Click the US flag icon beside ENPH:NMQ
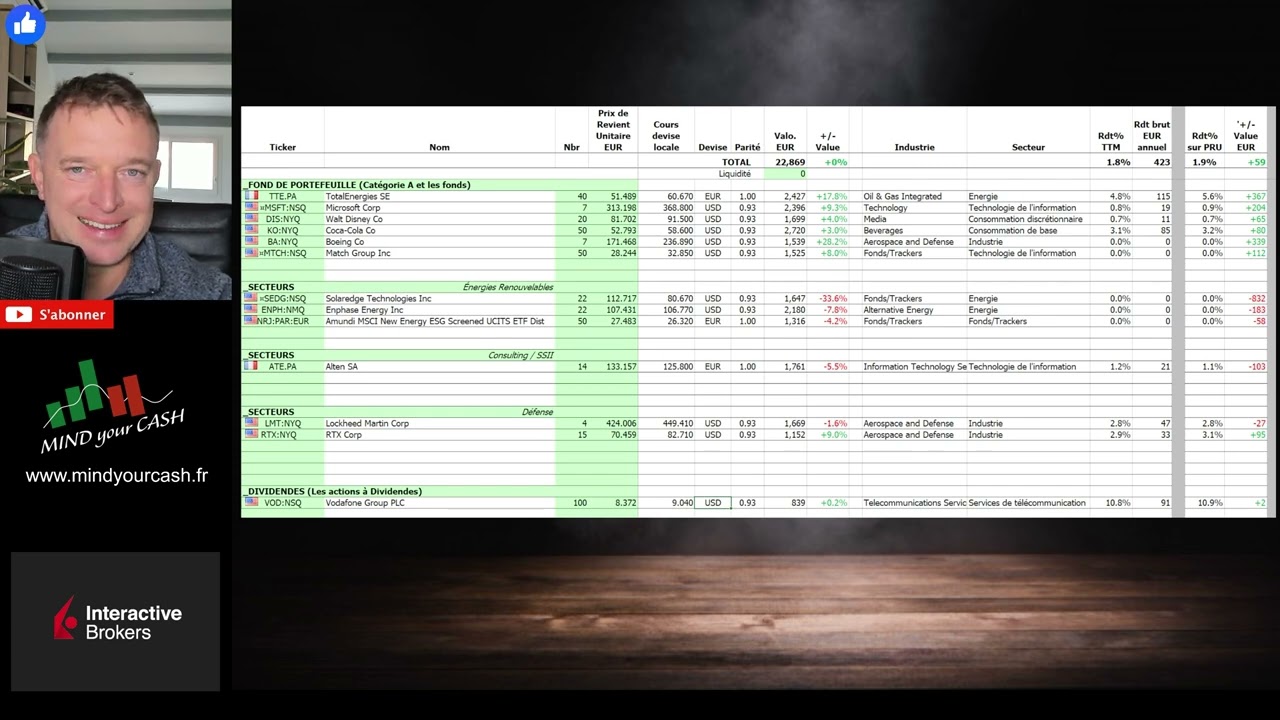The image size is (1280, 720). 251,310
